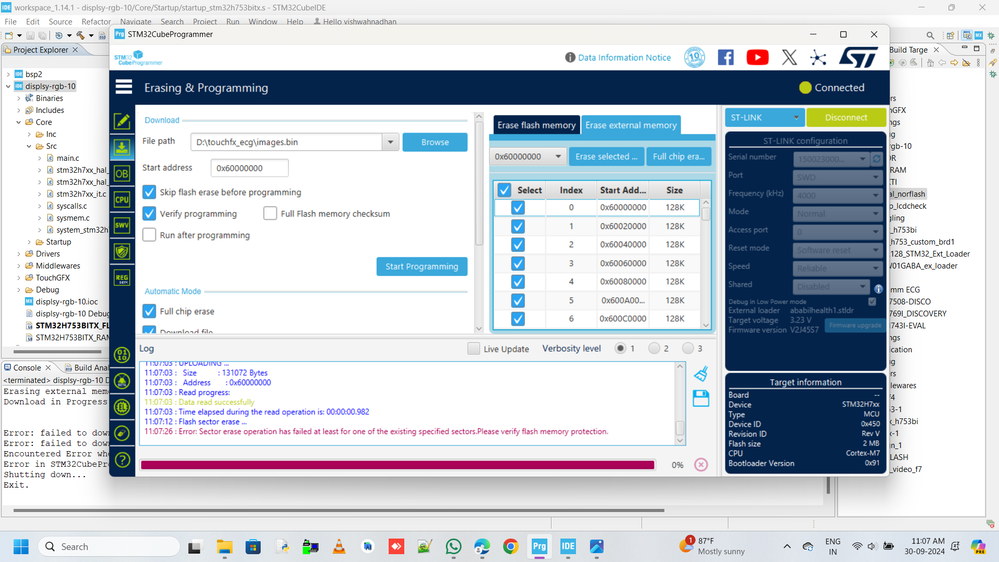Clear the log with the broom icon

[x=701, y=373]
